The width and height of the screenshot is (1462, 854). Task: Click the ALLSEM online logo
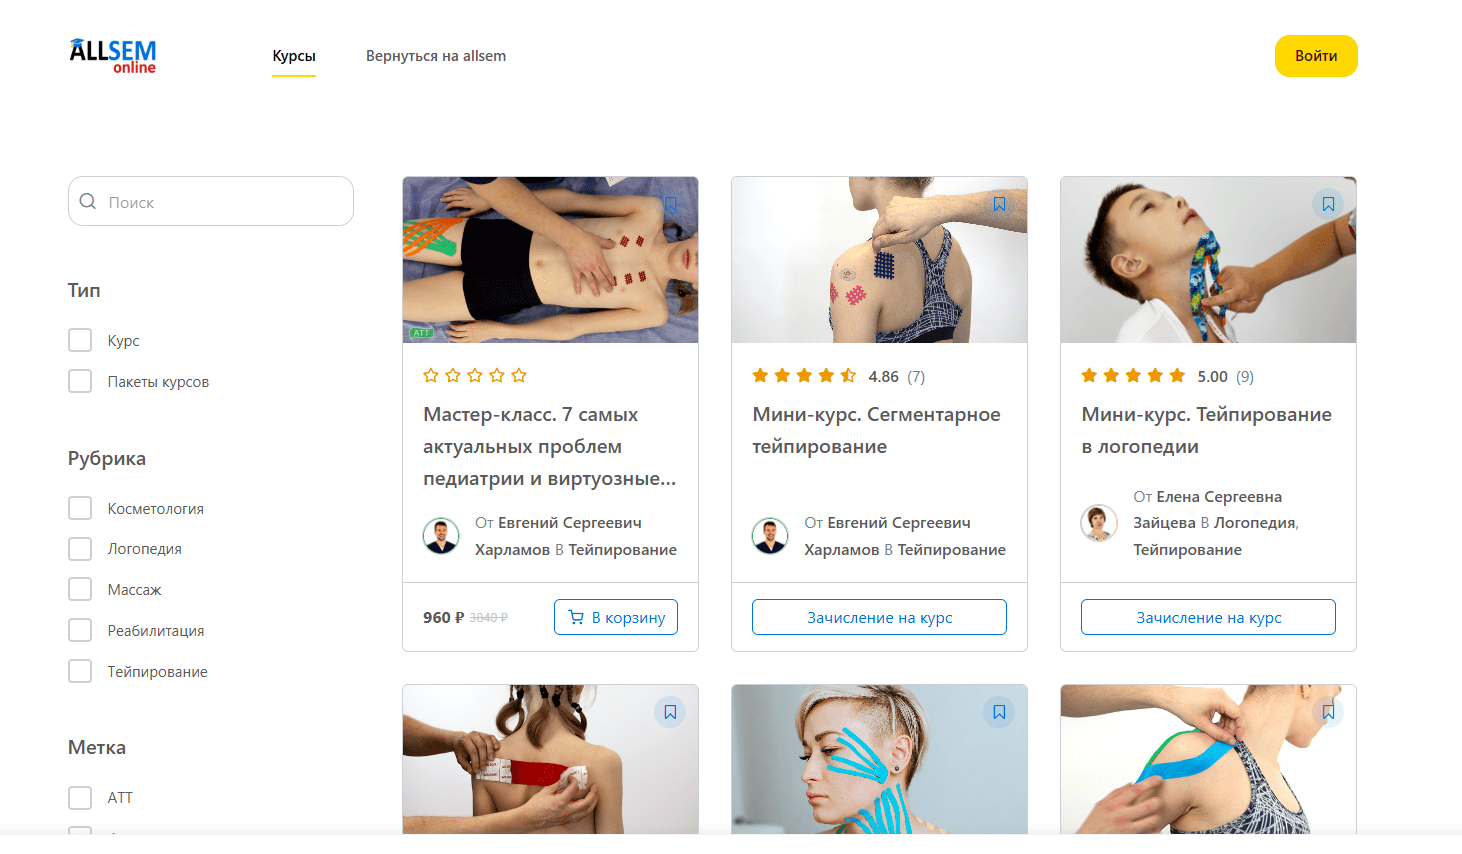tap(113, 56)
